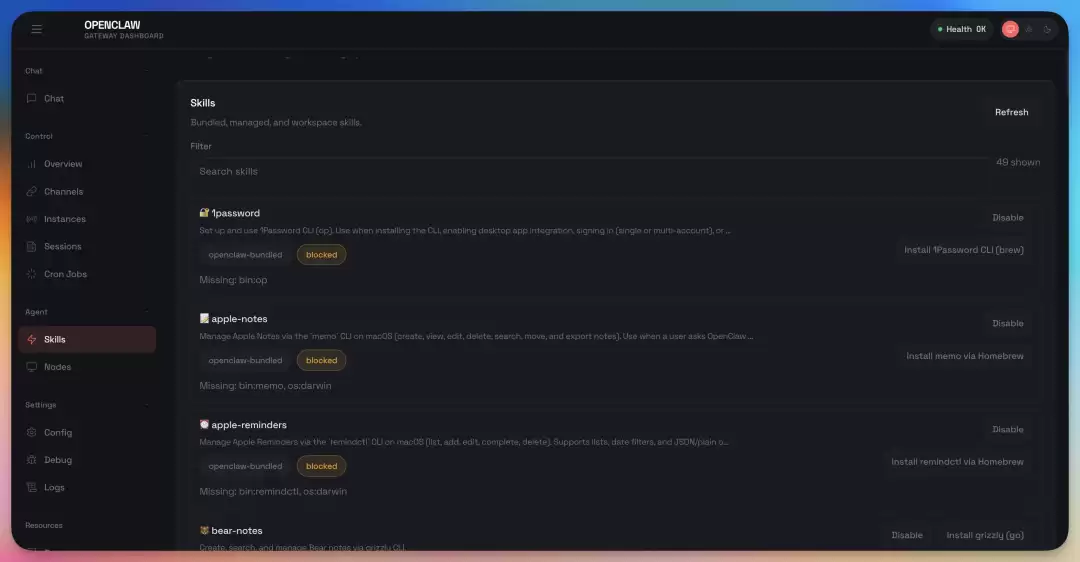Image resolution: width=1080 pixels, height=562 pixels.
Task: Click the Overview bar chart icon
Action: 31,164
